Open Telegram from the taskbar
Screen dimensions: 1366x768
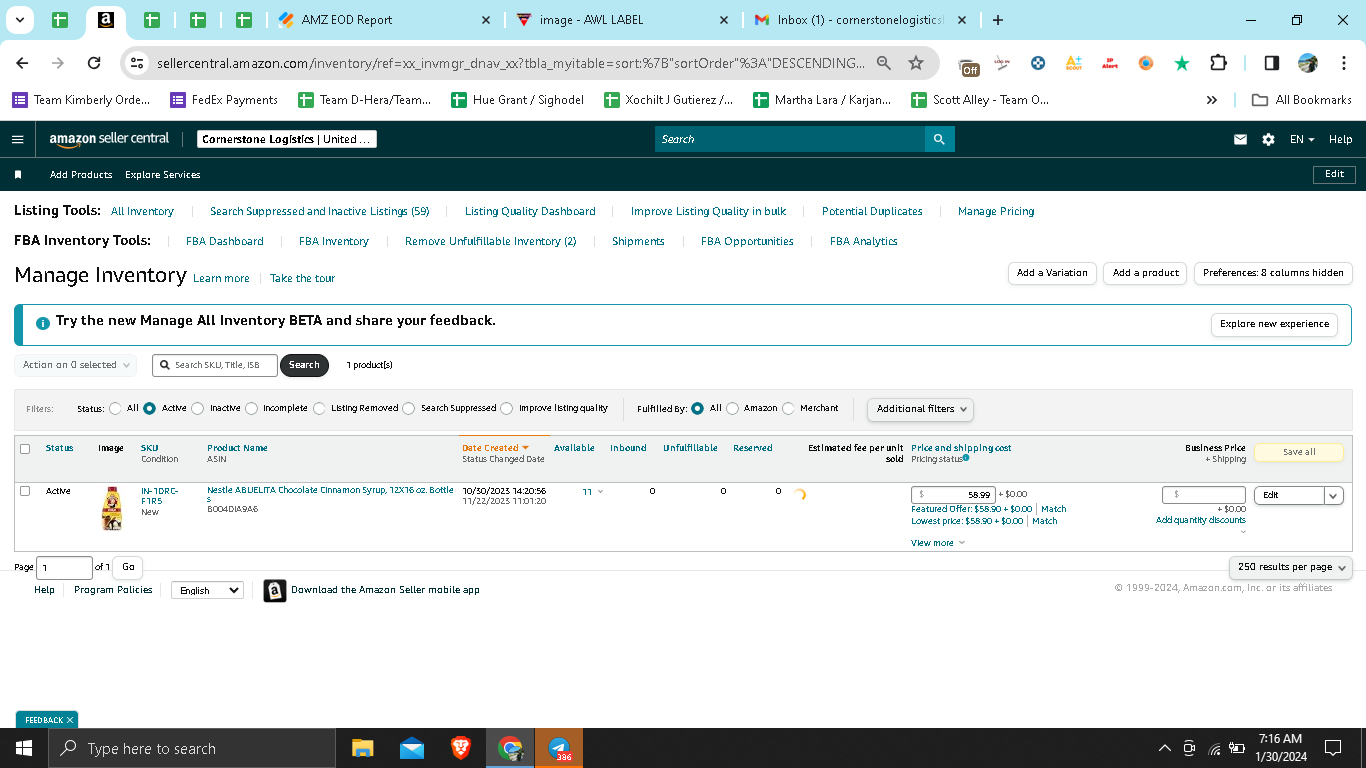(559, 748)
